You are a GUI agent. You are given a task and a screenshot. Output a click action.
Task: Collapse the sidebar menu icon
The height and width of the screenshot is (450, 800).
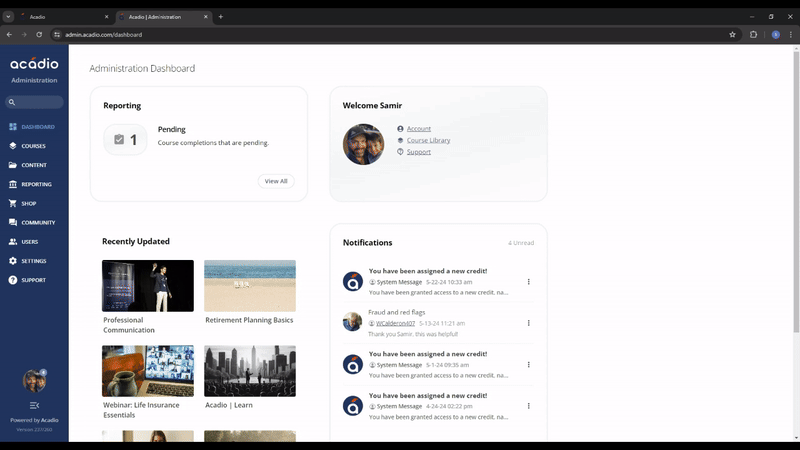tap(34, 406)
